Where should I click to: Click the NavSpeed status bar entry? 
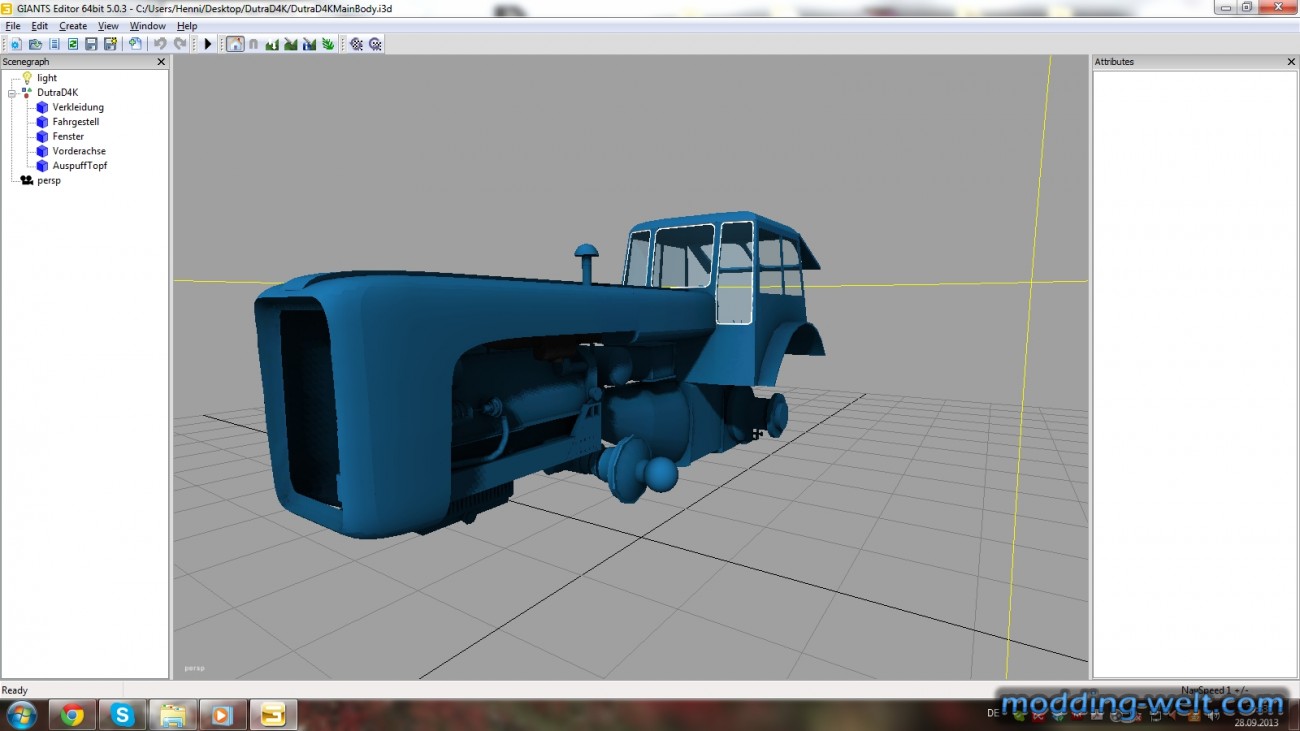pyautogui.click(x=1214, y=690)
